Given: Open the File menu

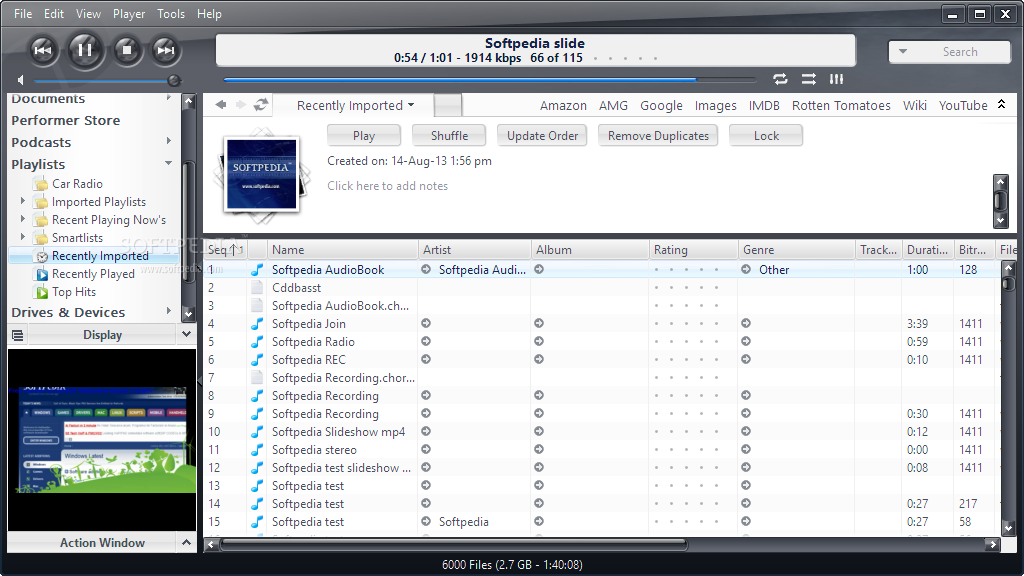Looking at the screenshot, I should (23, 14).
